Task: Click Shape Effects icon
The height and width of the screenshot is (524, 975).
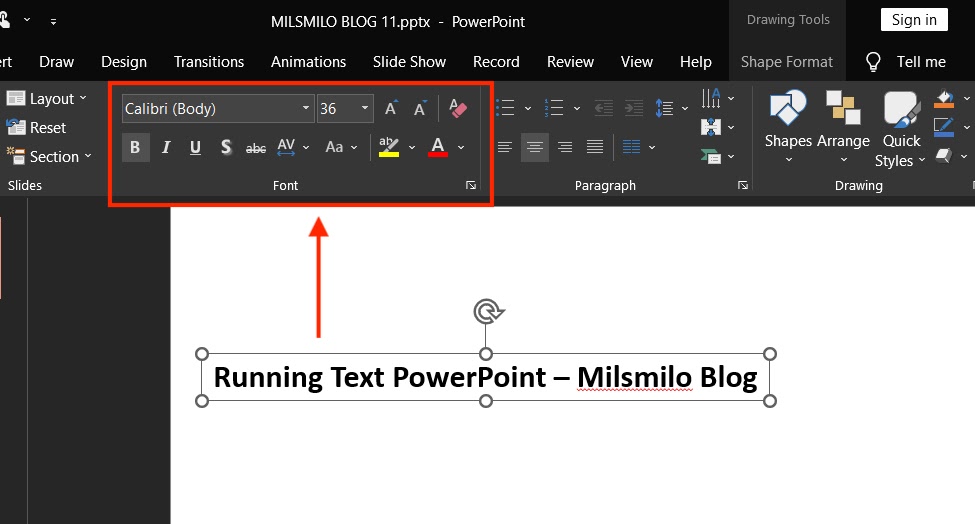Action: tap(944, 156)
